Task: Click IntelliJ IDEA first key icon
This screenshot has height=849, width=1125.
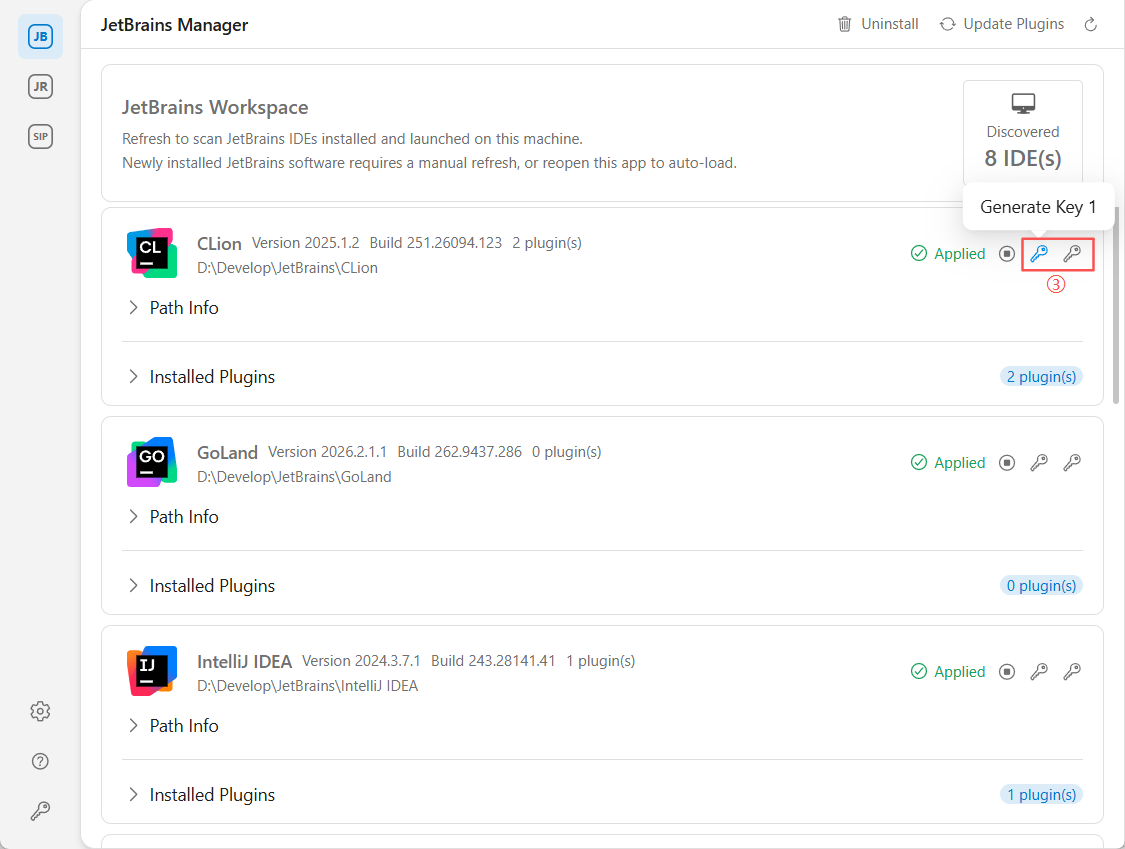Action: tap(1039, 672)
